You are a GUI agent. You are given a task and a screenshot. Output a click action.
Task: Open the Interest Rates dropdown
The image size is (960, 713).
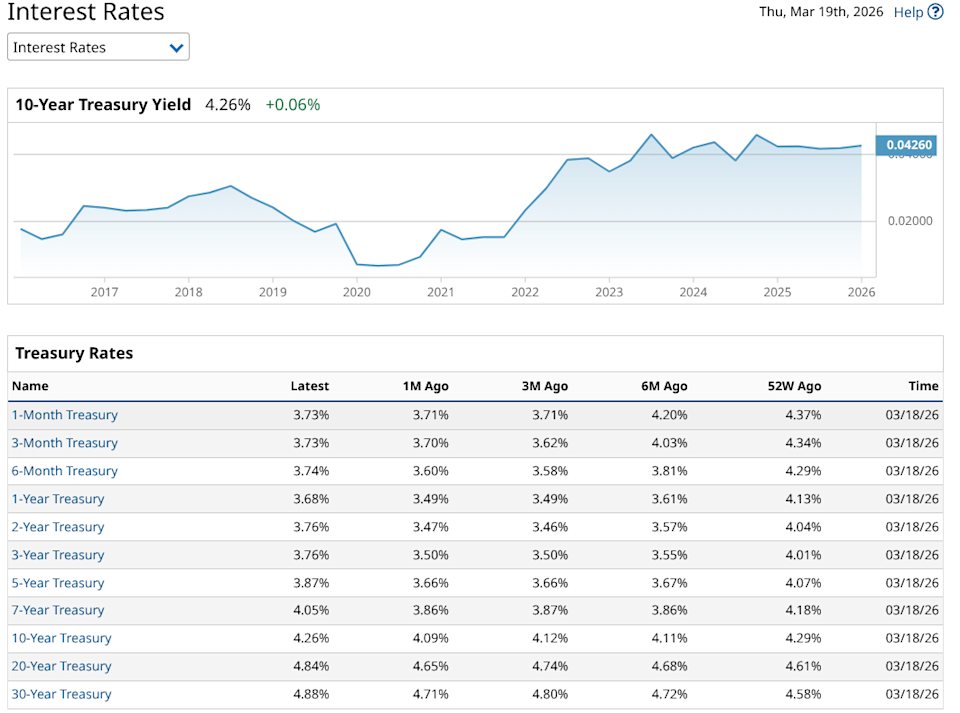click(x=98, y=47)
